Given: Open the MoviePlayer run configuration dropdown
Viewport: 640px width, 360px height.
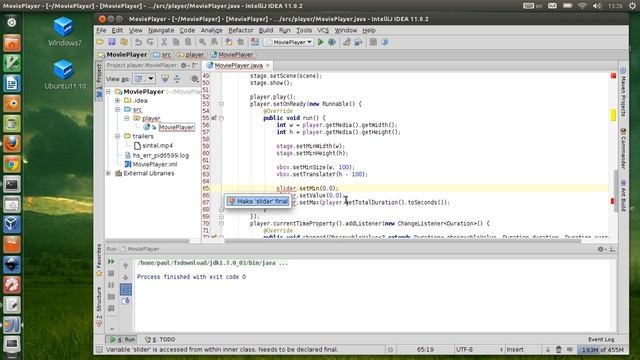Looking at the screenshot, I should click(x=289, y=42).
